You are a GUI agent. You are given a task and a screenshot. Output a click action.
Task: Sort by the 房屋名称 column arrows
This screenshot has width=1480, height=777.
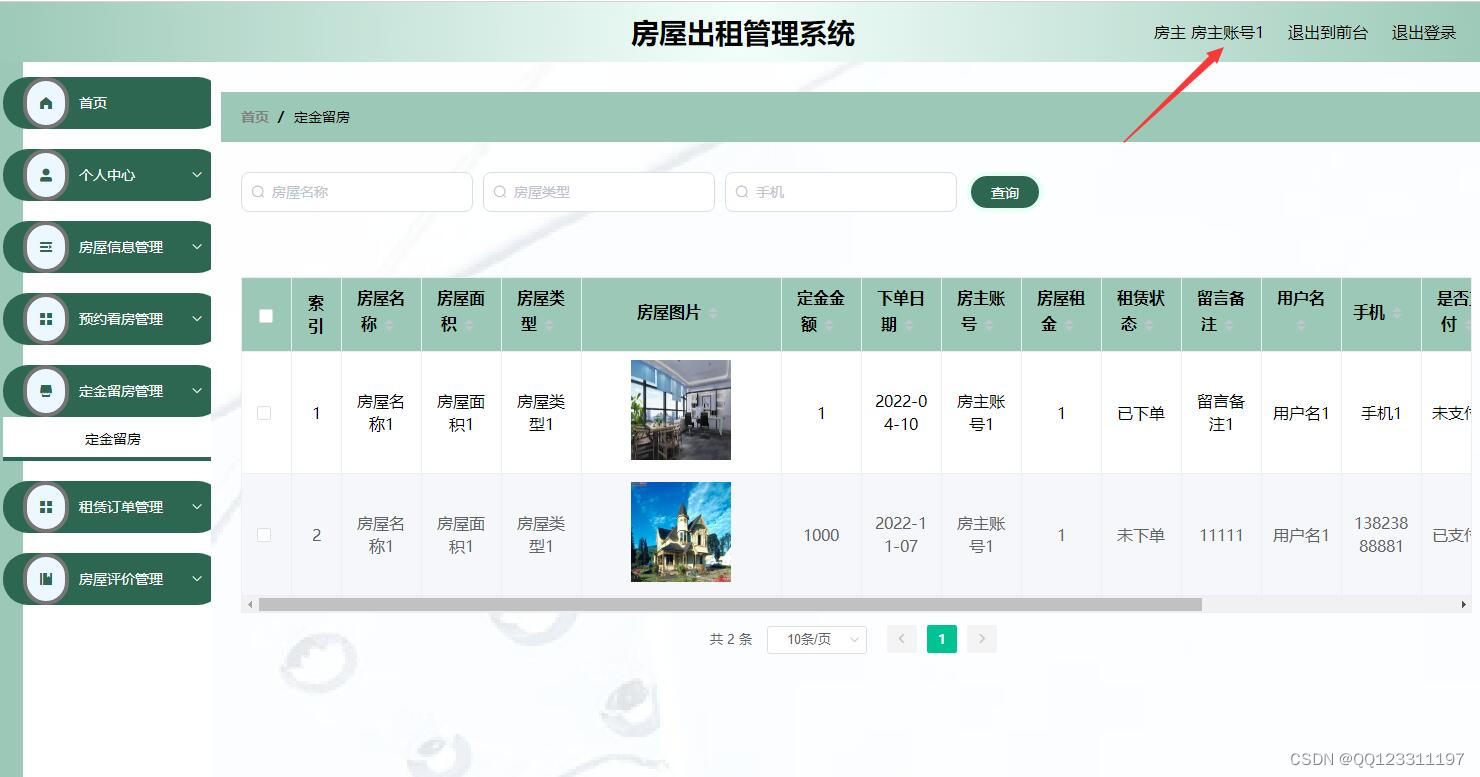pyautogui.click(x=389, y=325)
